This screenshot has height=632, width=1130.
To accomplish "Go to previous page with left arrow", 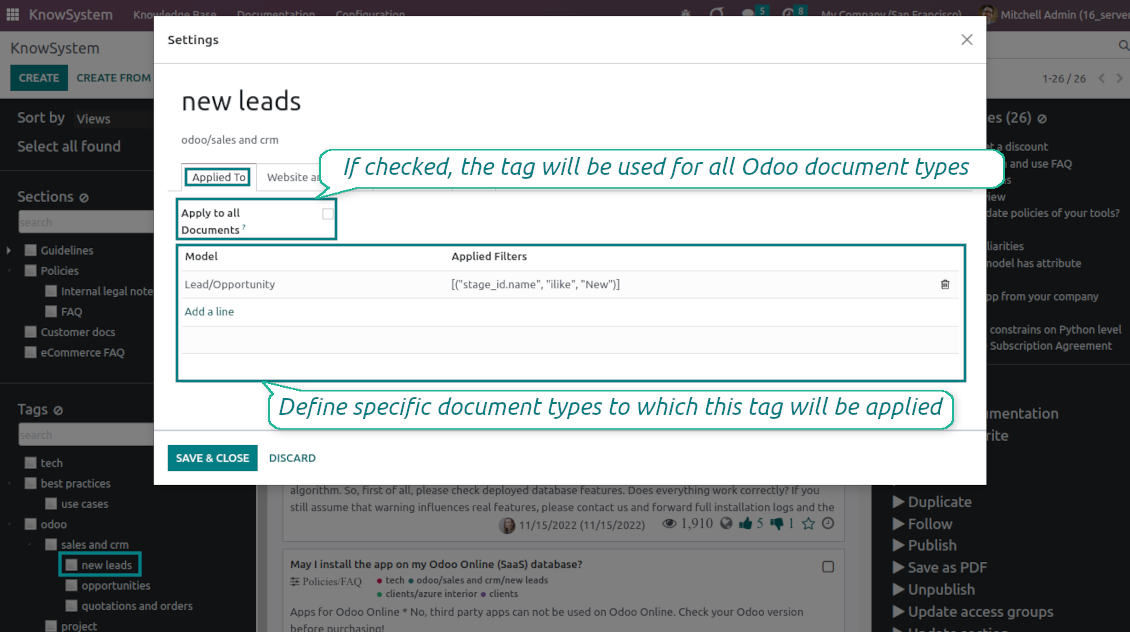I will point(1102,78).
